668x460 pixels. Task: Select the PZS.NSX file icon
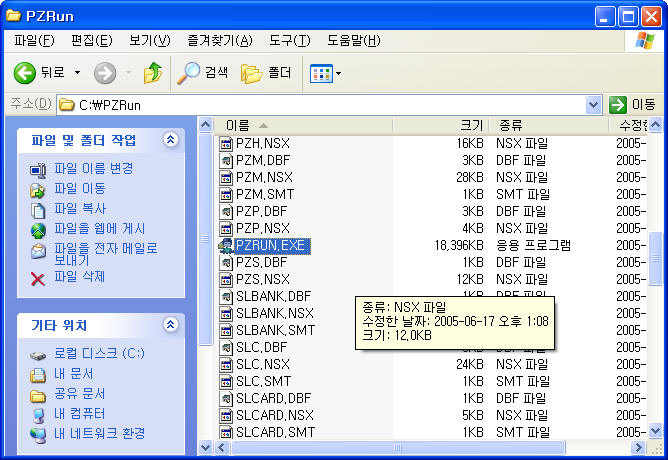coord(226,280)
